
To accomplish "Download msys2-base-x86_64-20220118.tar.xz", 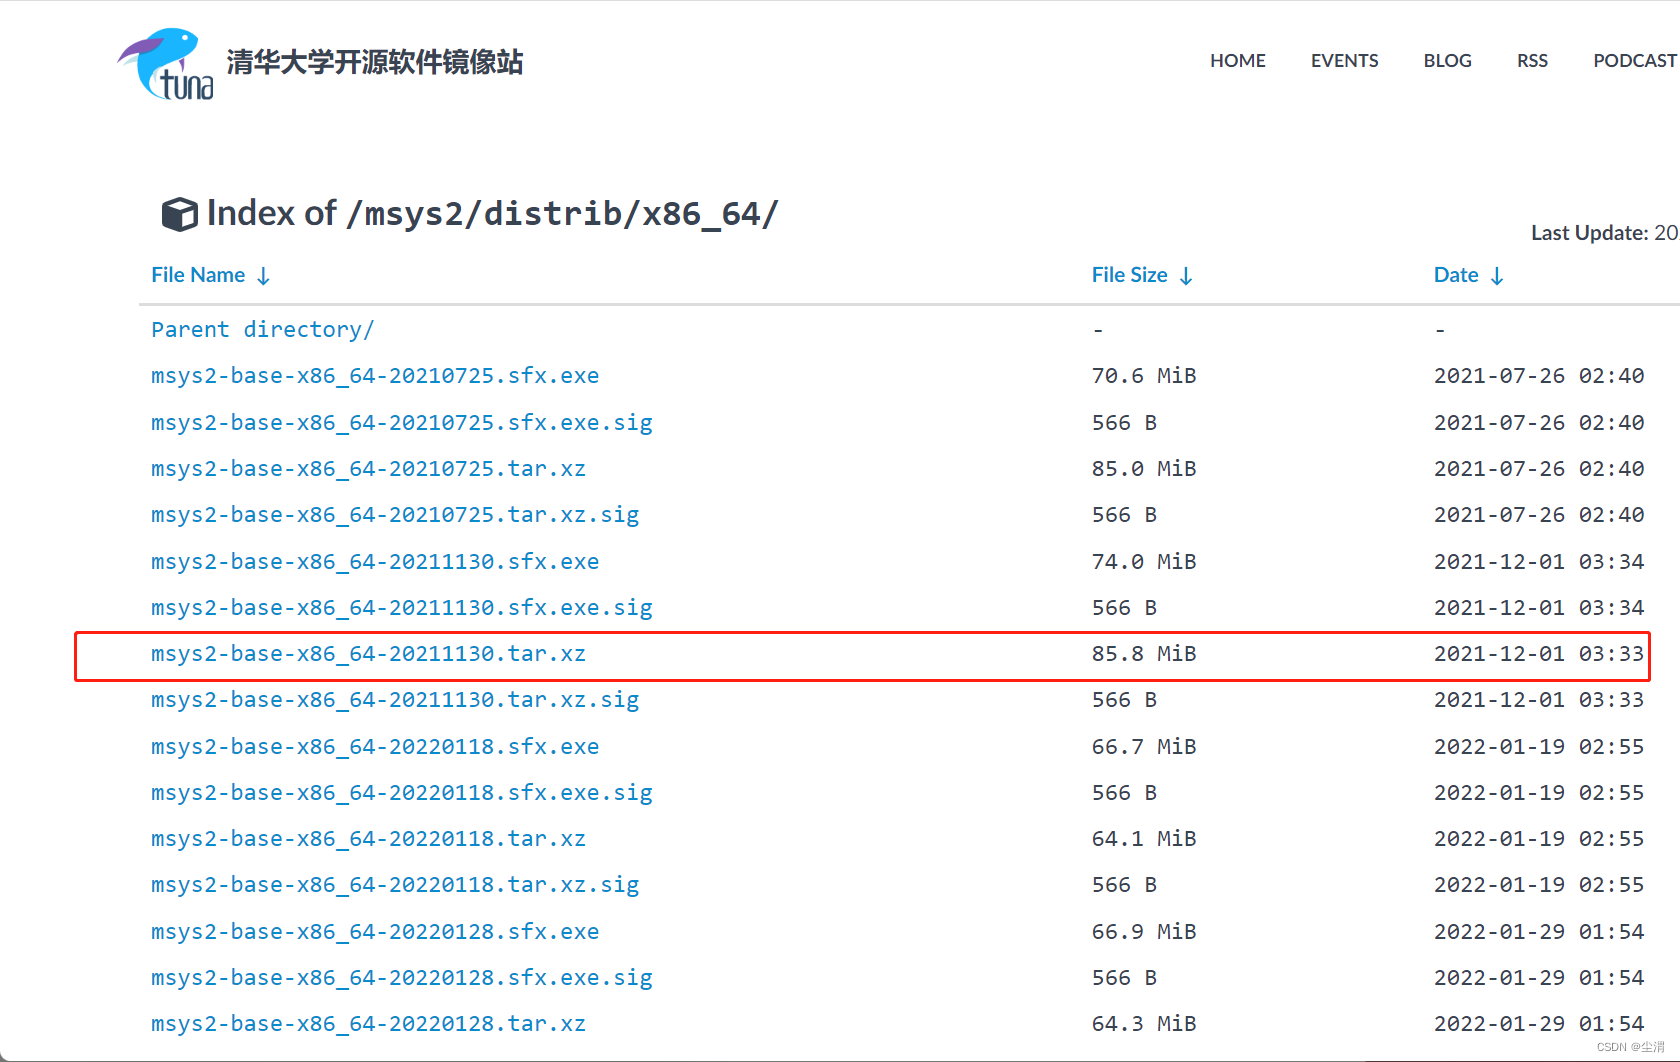I will [369, 839].
